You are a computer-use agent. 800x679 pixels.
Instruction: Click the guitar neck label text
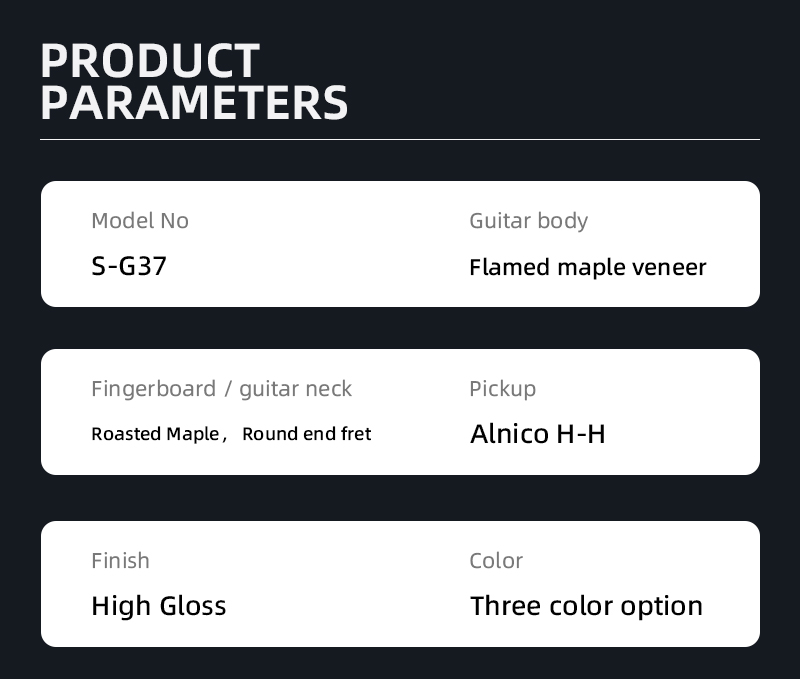coord(295,389)
